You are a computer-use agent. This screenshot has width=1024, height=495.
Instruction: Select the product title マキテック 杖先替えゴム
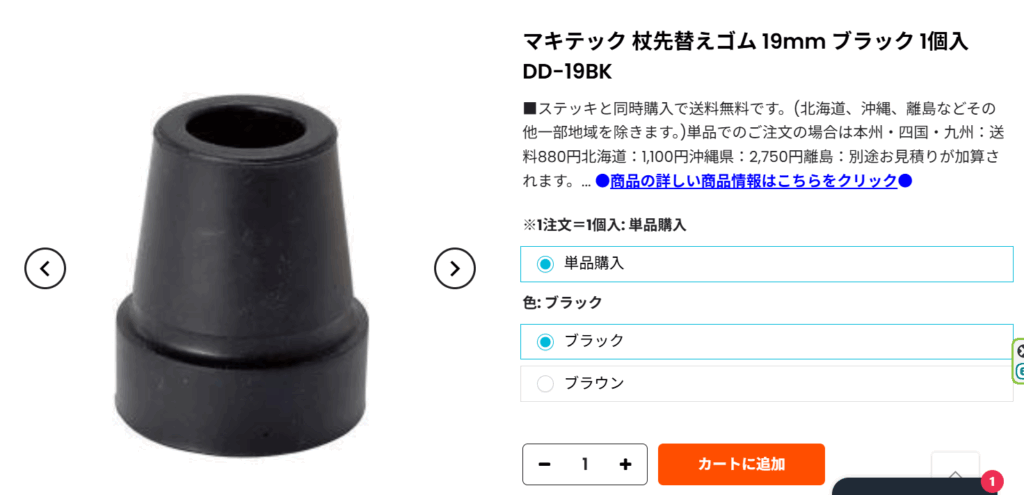745,57
